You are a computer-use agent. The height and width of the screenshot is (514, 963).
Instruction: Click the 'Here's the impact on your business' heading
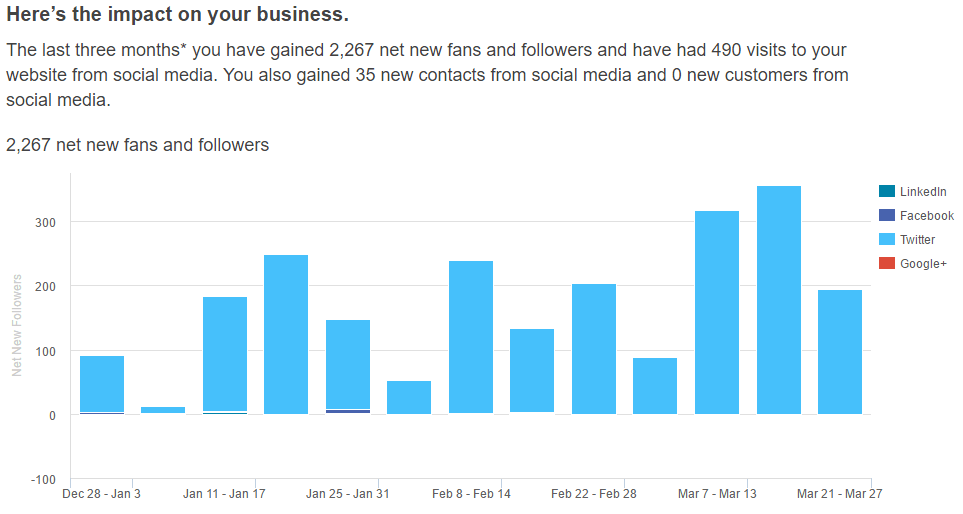[x=178, y=16]
